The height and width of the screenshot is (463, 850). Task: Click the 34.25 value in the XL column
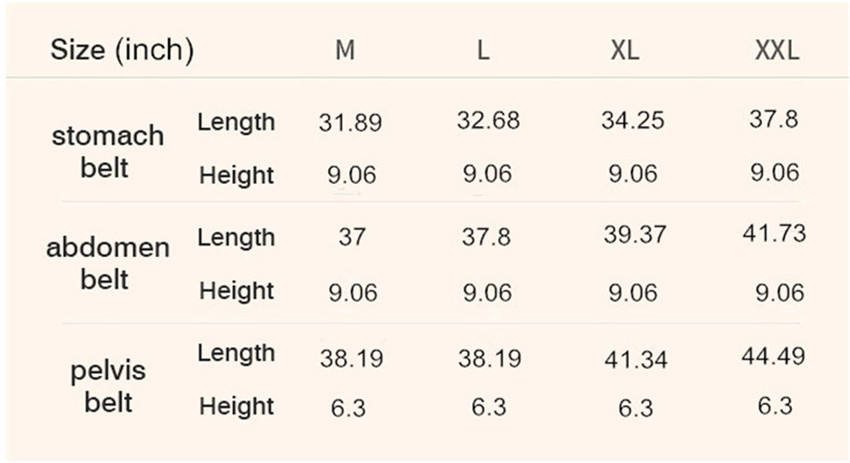632,122
